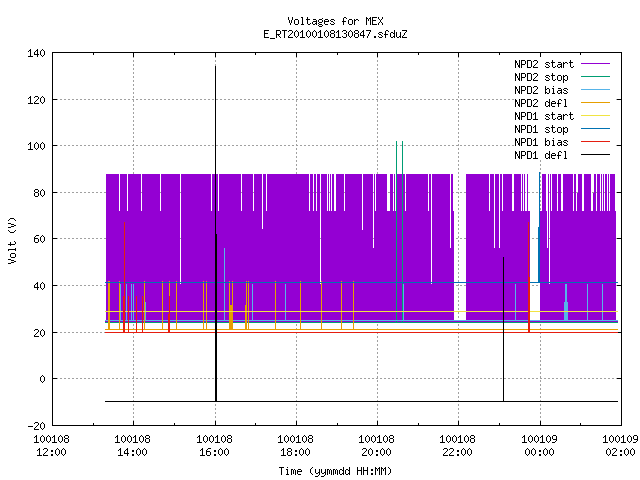Click the y-axis tick value 140
640x480 pixels.
point(37,53)
